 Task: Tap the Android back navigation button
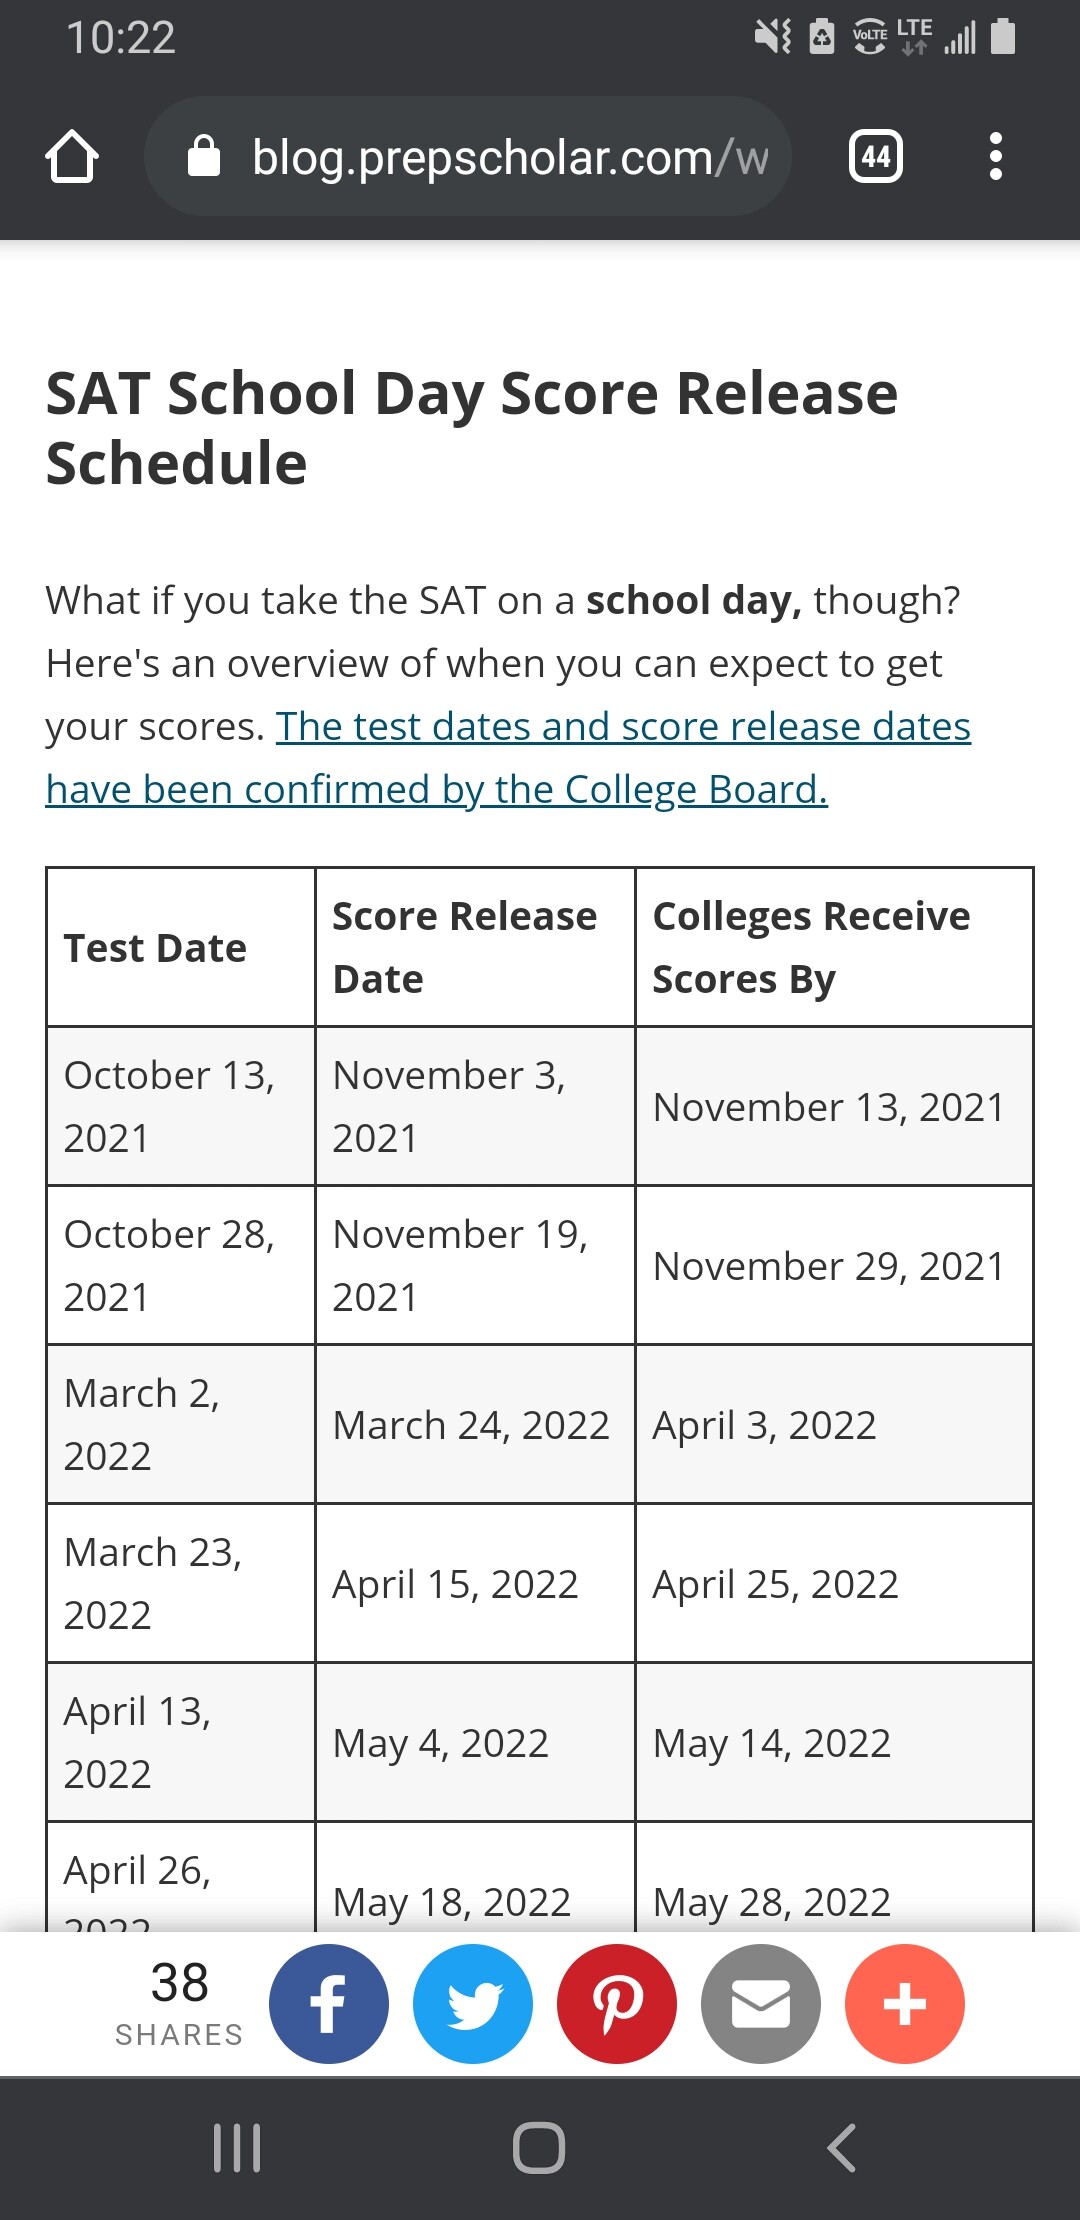point(842,2147)
